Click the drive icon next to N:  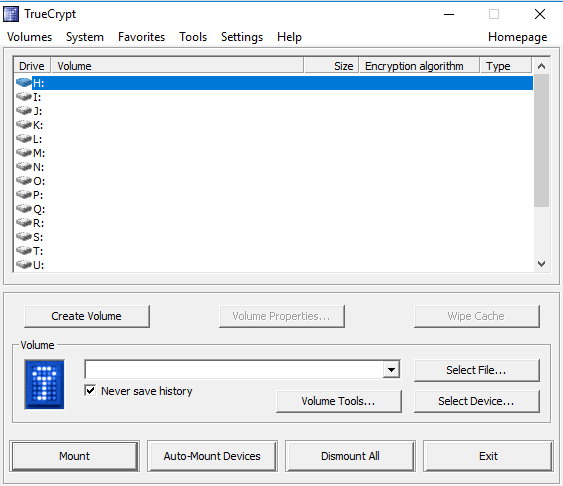[x=24, y=167]
